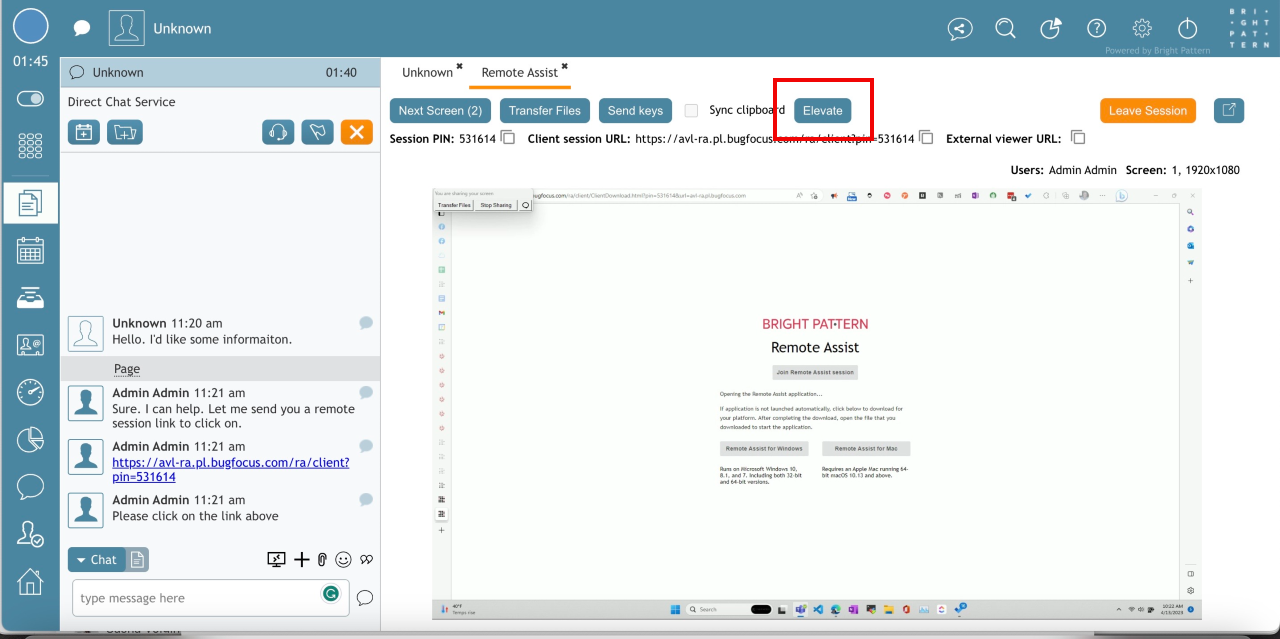Switch to the Unknown tab
The width and height of the screenshot is (1280, 639).
point(427,72)
